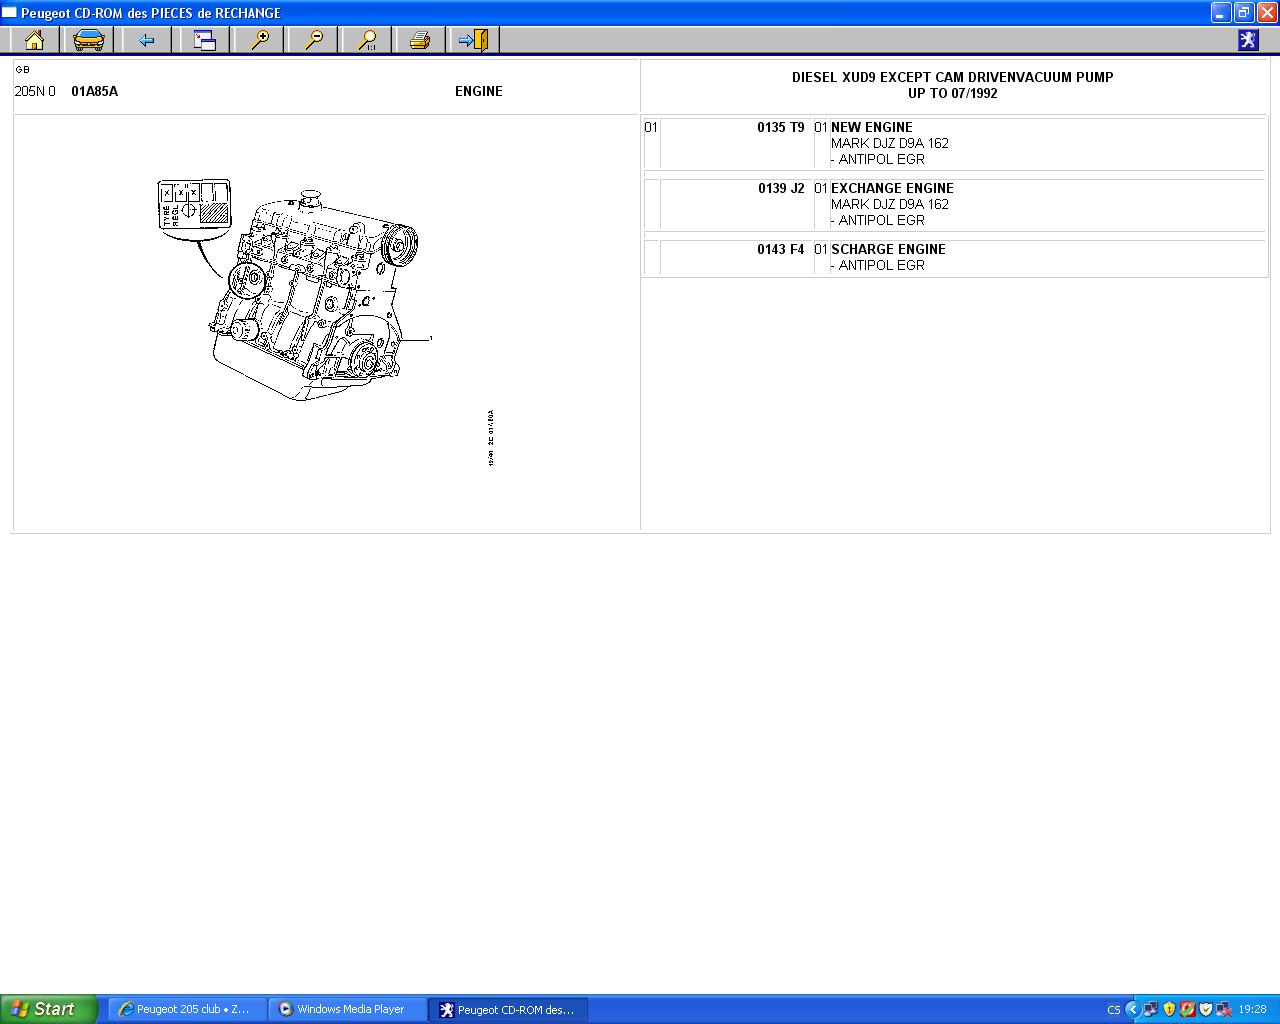The height and width of the screenshot is (1024, 1280).
Task: Zoom in with the plus magnifier
Action: click(x=260, y=40)
